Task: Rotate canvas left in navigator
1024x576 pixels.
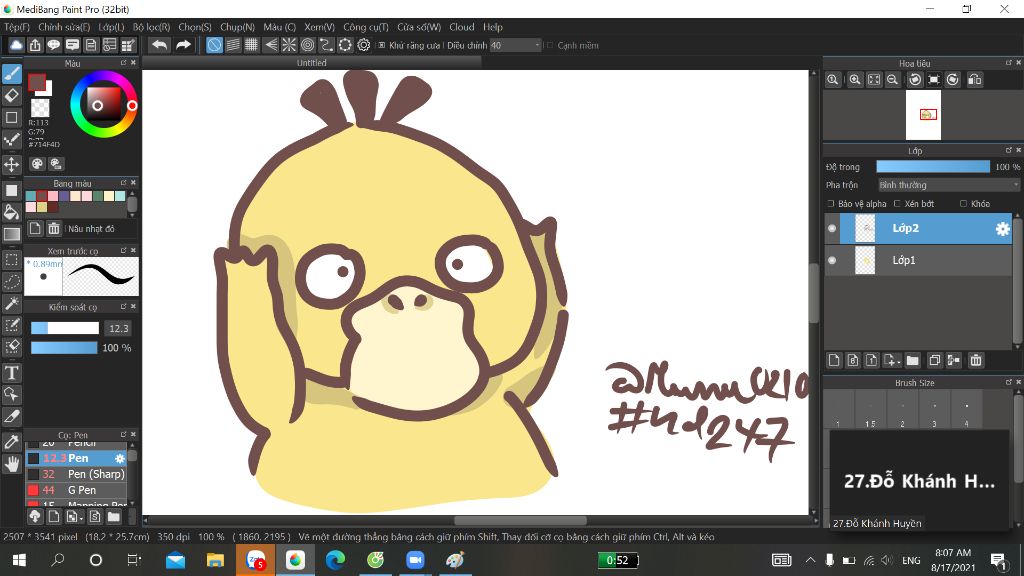Action: (x=915, y=80)
